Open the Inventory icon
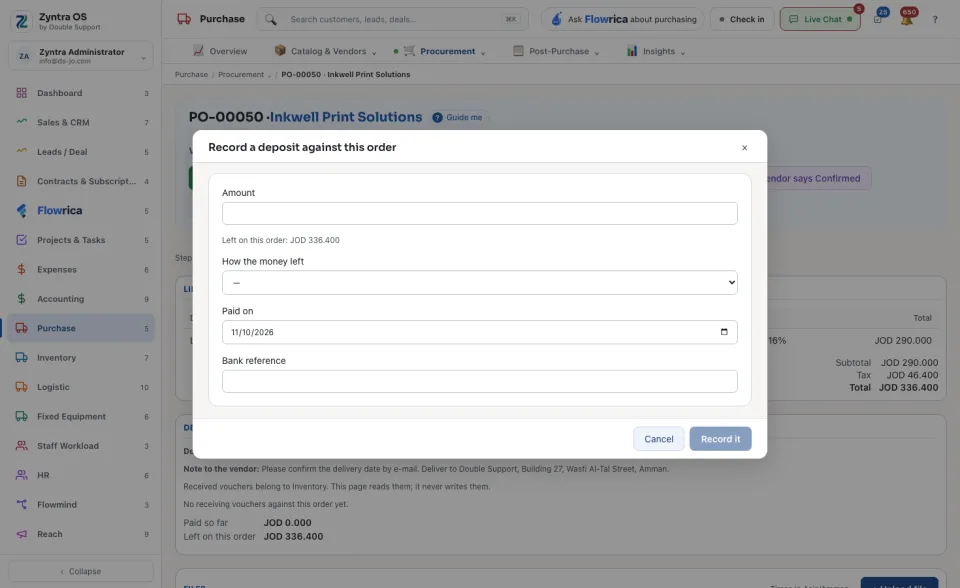Screen dimensions: 960x588 [x=21, y=357]
